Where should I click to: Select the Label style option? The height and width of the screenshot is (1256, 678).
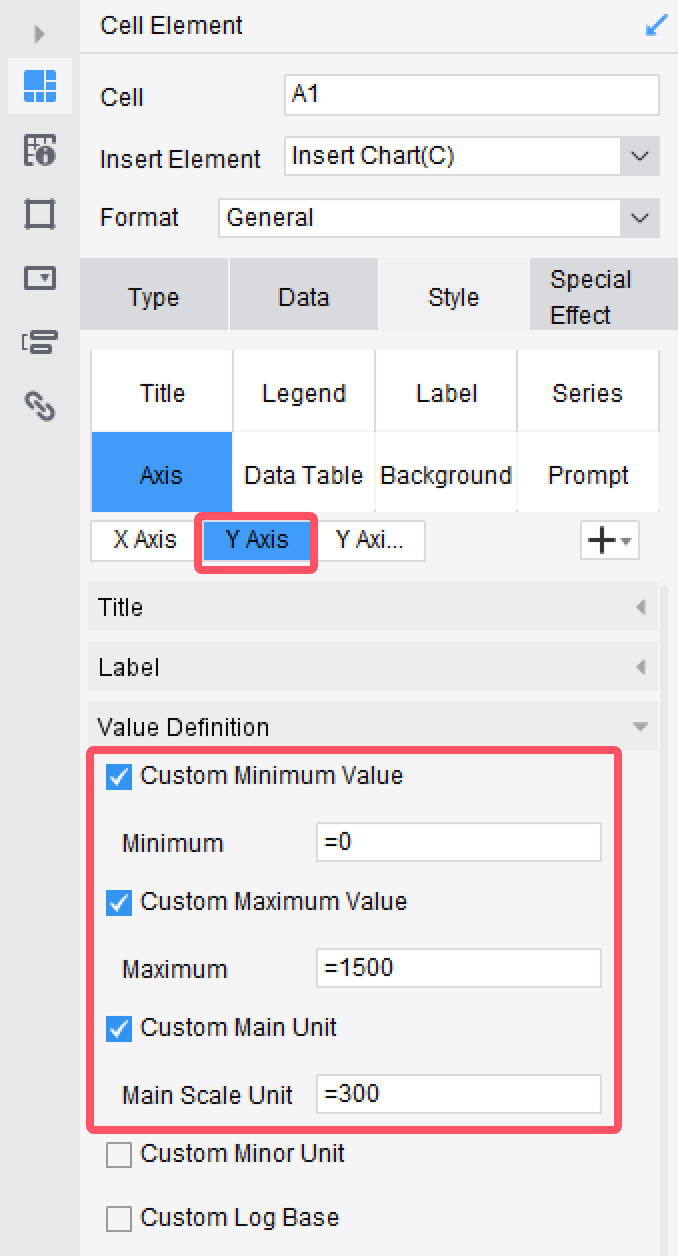pos(446,393)
